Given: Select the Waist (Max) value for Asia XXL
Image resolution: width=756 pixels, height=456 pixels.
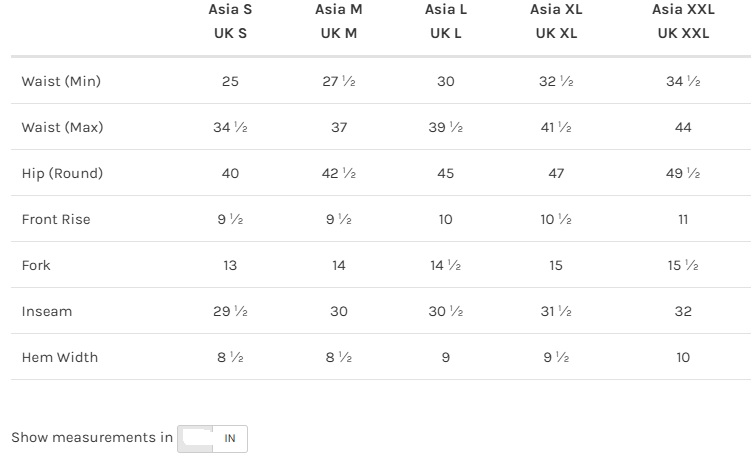Looking at the screenshot, I should [x=683, y=127].
